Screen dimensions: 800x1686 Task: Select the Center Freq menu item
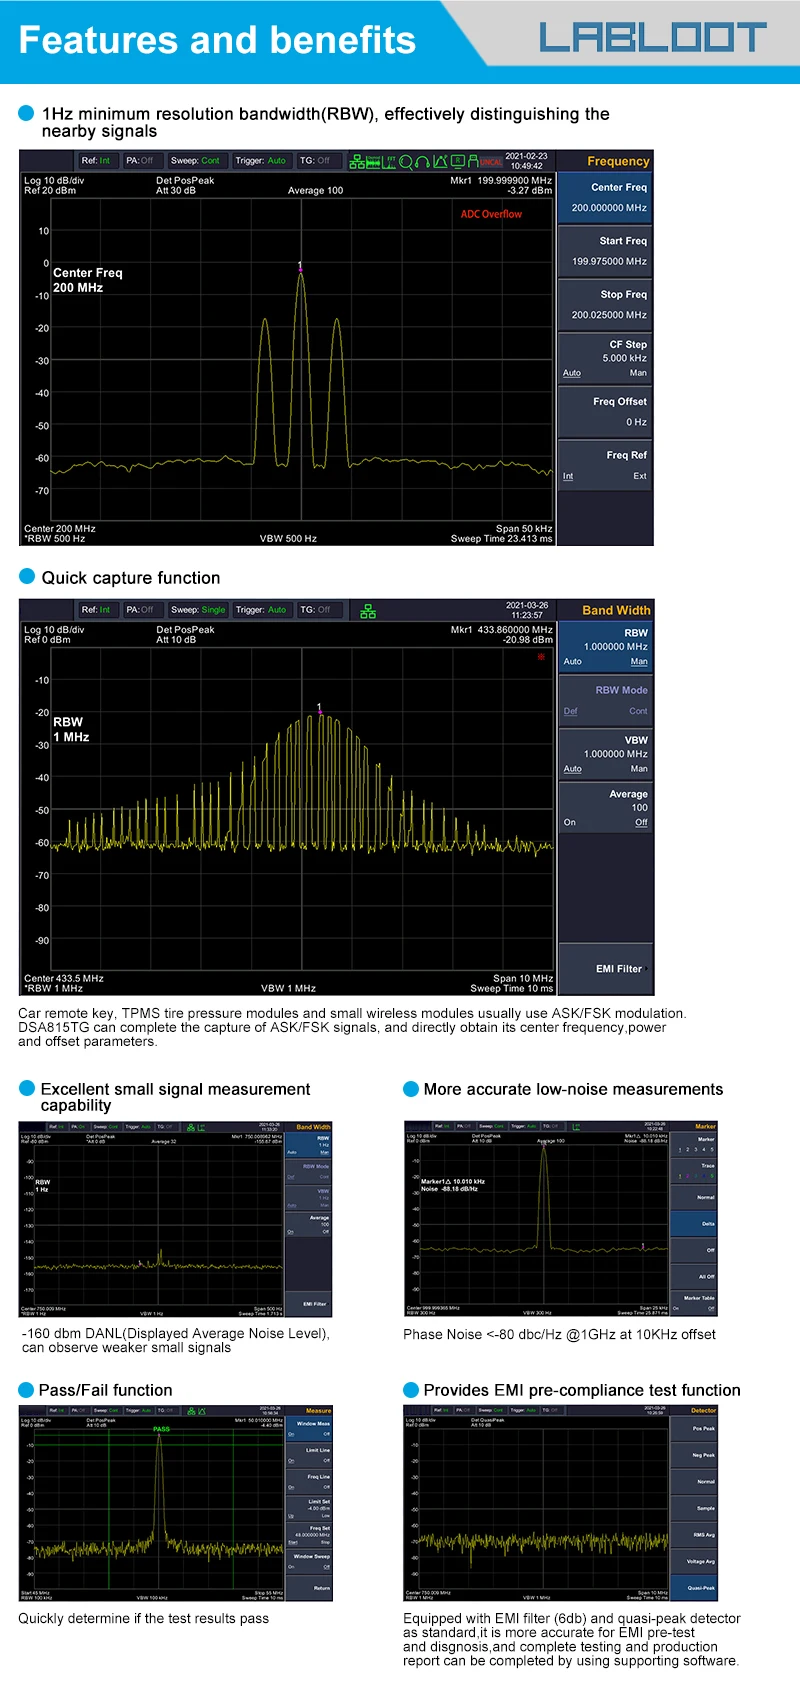pos(606,198)
